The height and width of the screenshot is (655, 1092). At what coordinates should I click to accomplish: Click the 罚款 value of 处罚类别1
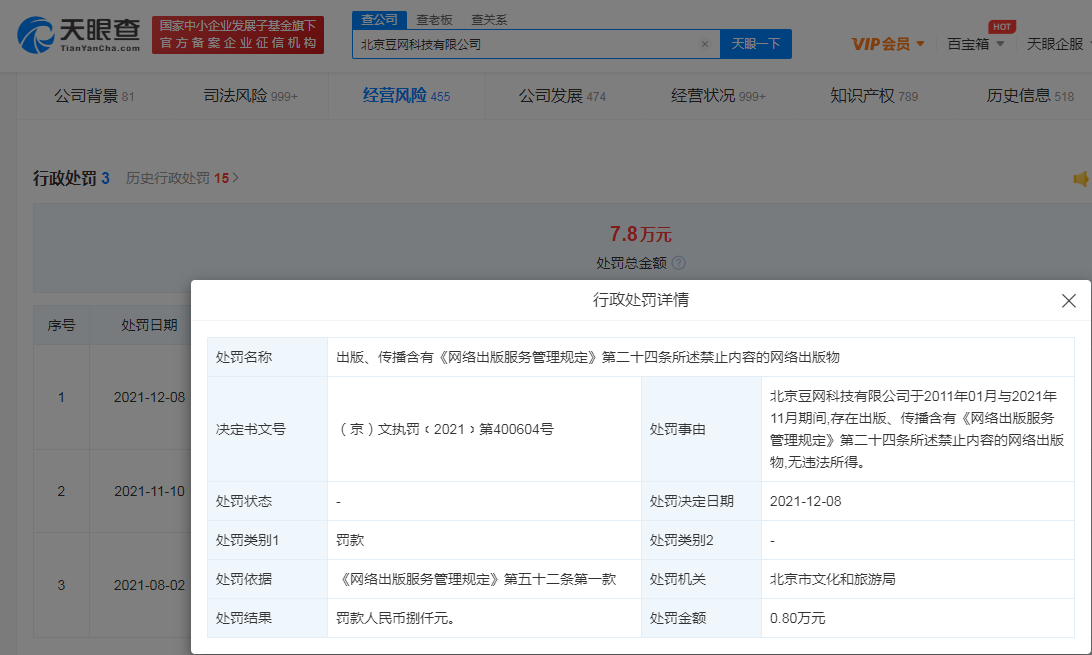point(350,540)
